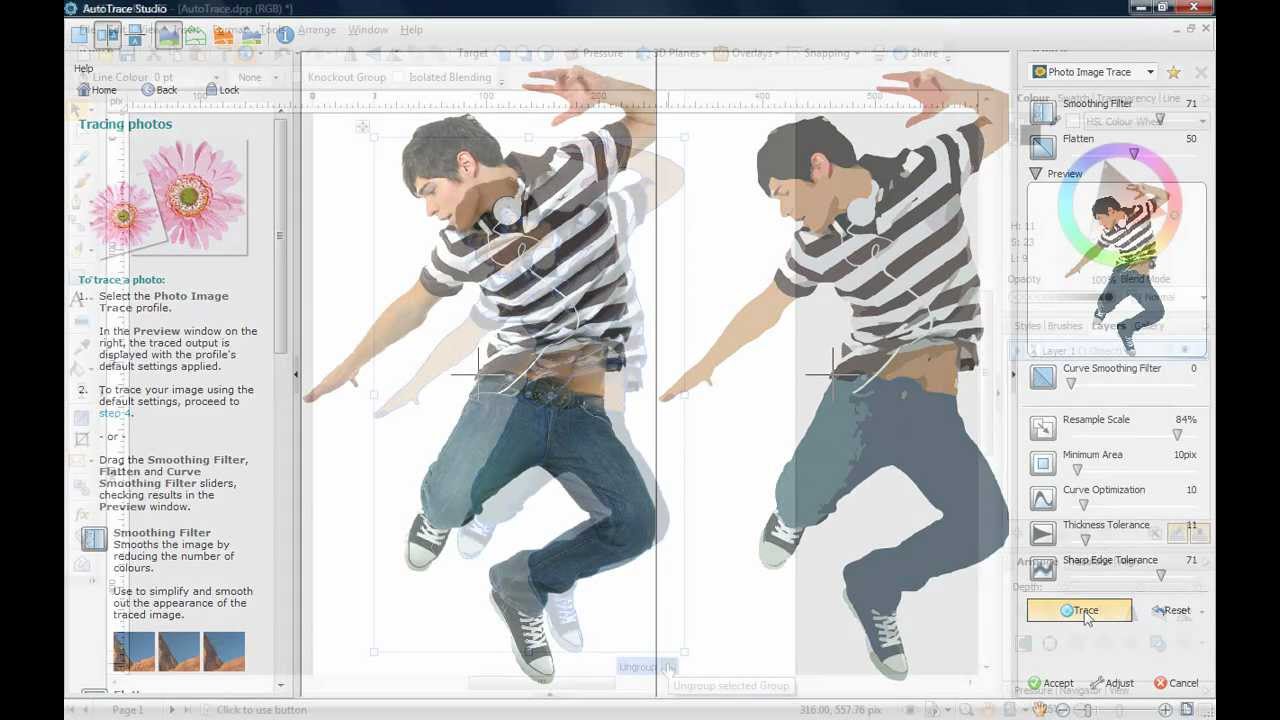Viewport: 1280px width, 720px height.
Task: Go Back in the help panel
Action: click(159, 90)
